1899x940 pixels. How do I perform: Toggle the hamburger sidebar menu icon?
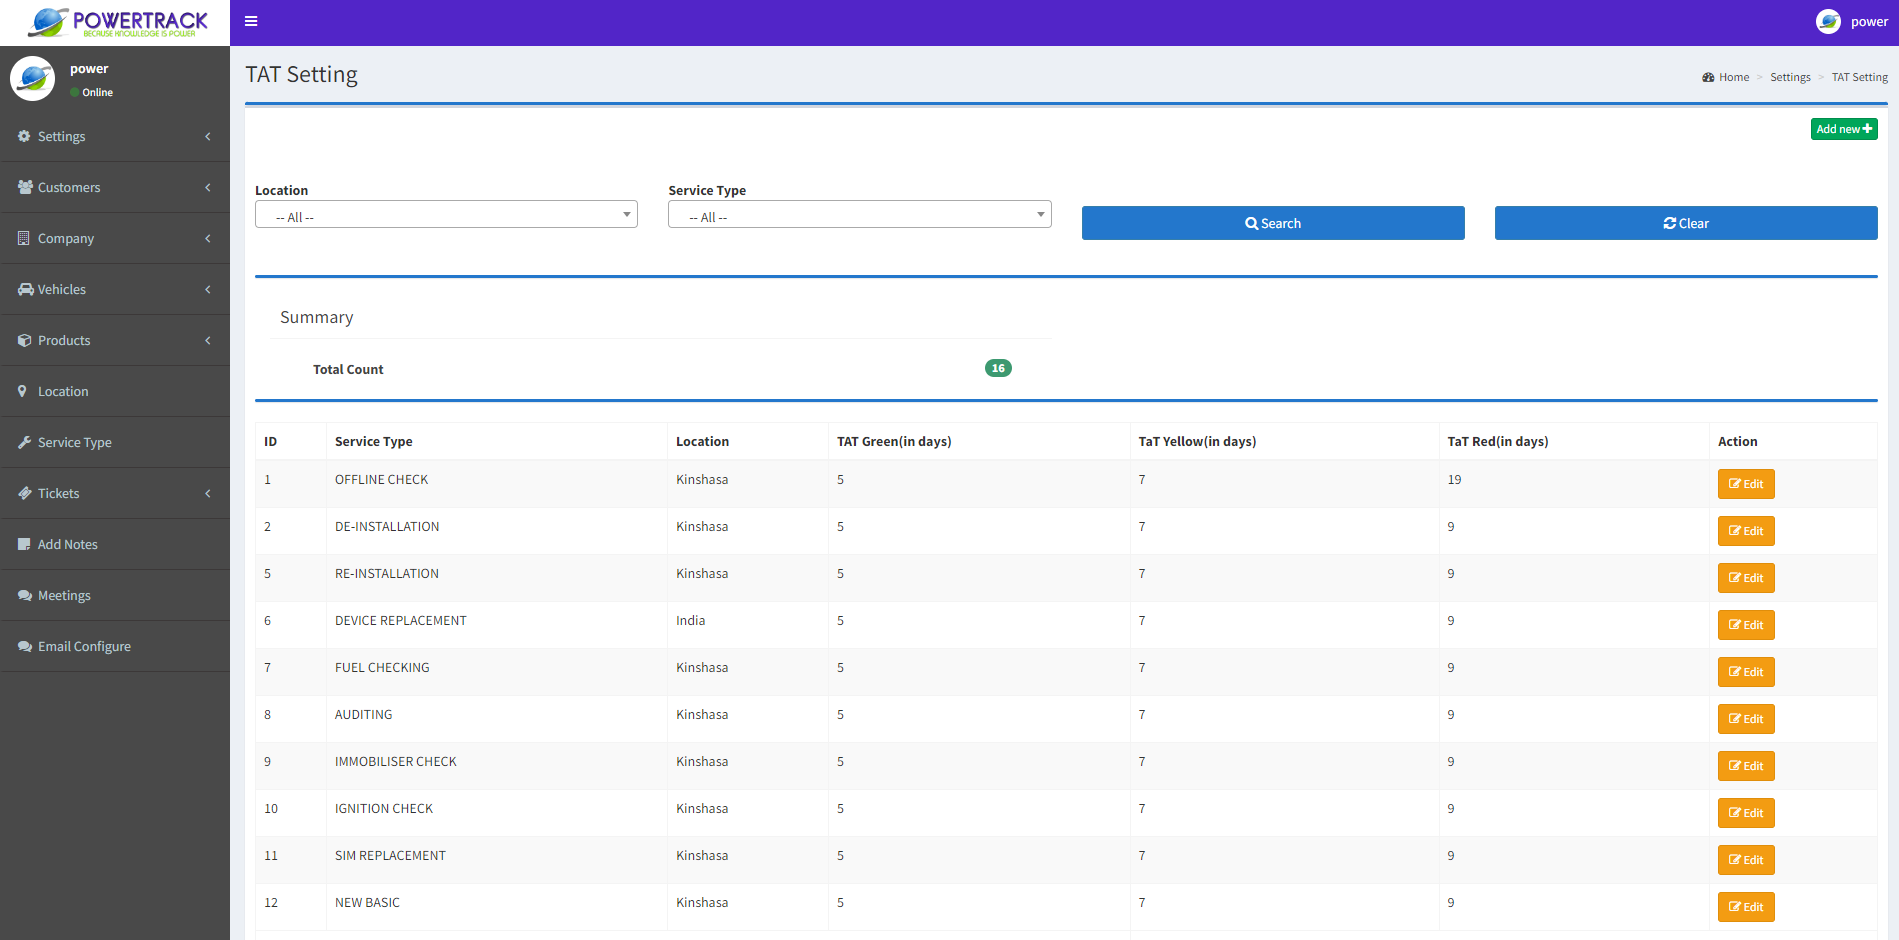click(251, 21)
